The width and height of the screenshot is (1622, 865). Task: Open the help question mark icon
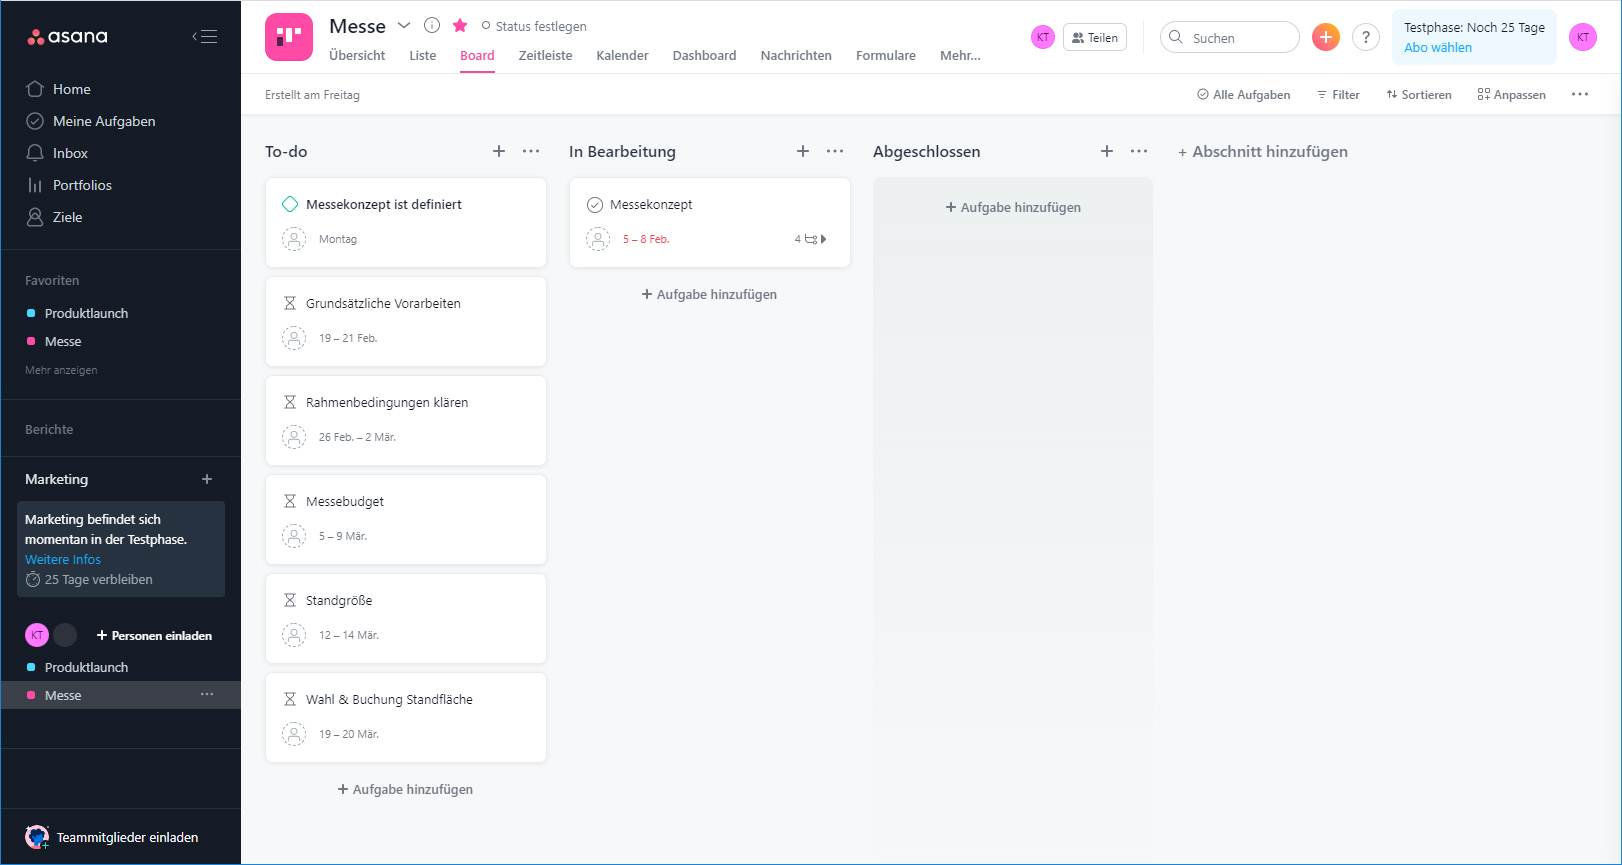[x=1366, y=37]
